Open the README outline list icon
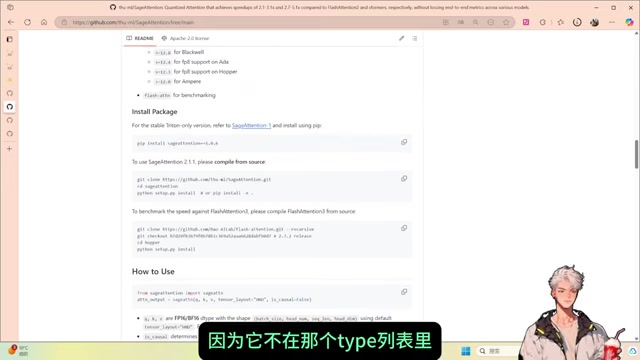 pyautogui.click(x=415, y=38)
